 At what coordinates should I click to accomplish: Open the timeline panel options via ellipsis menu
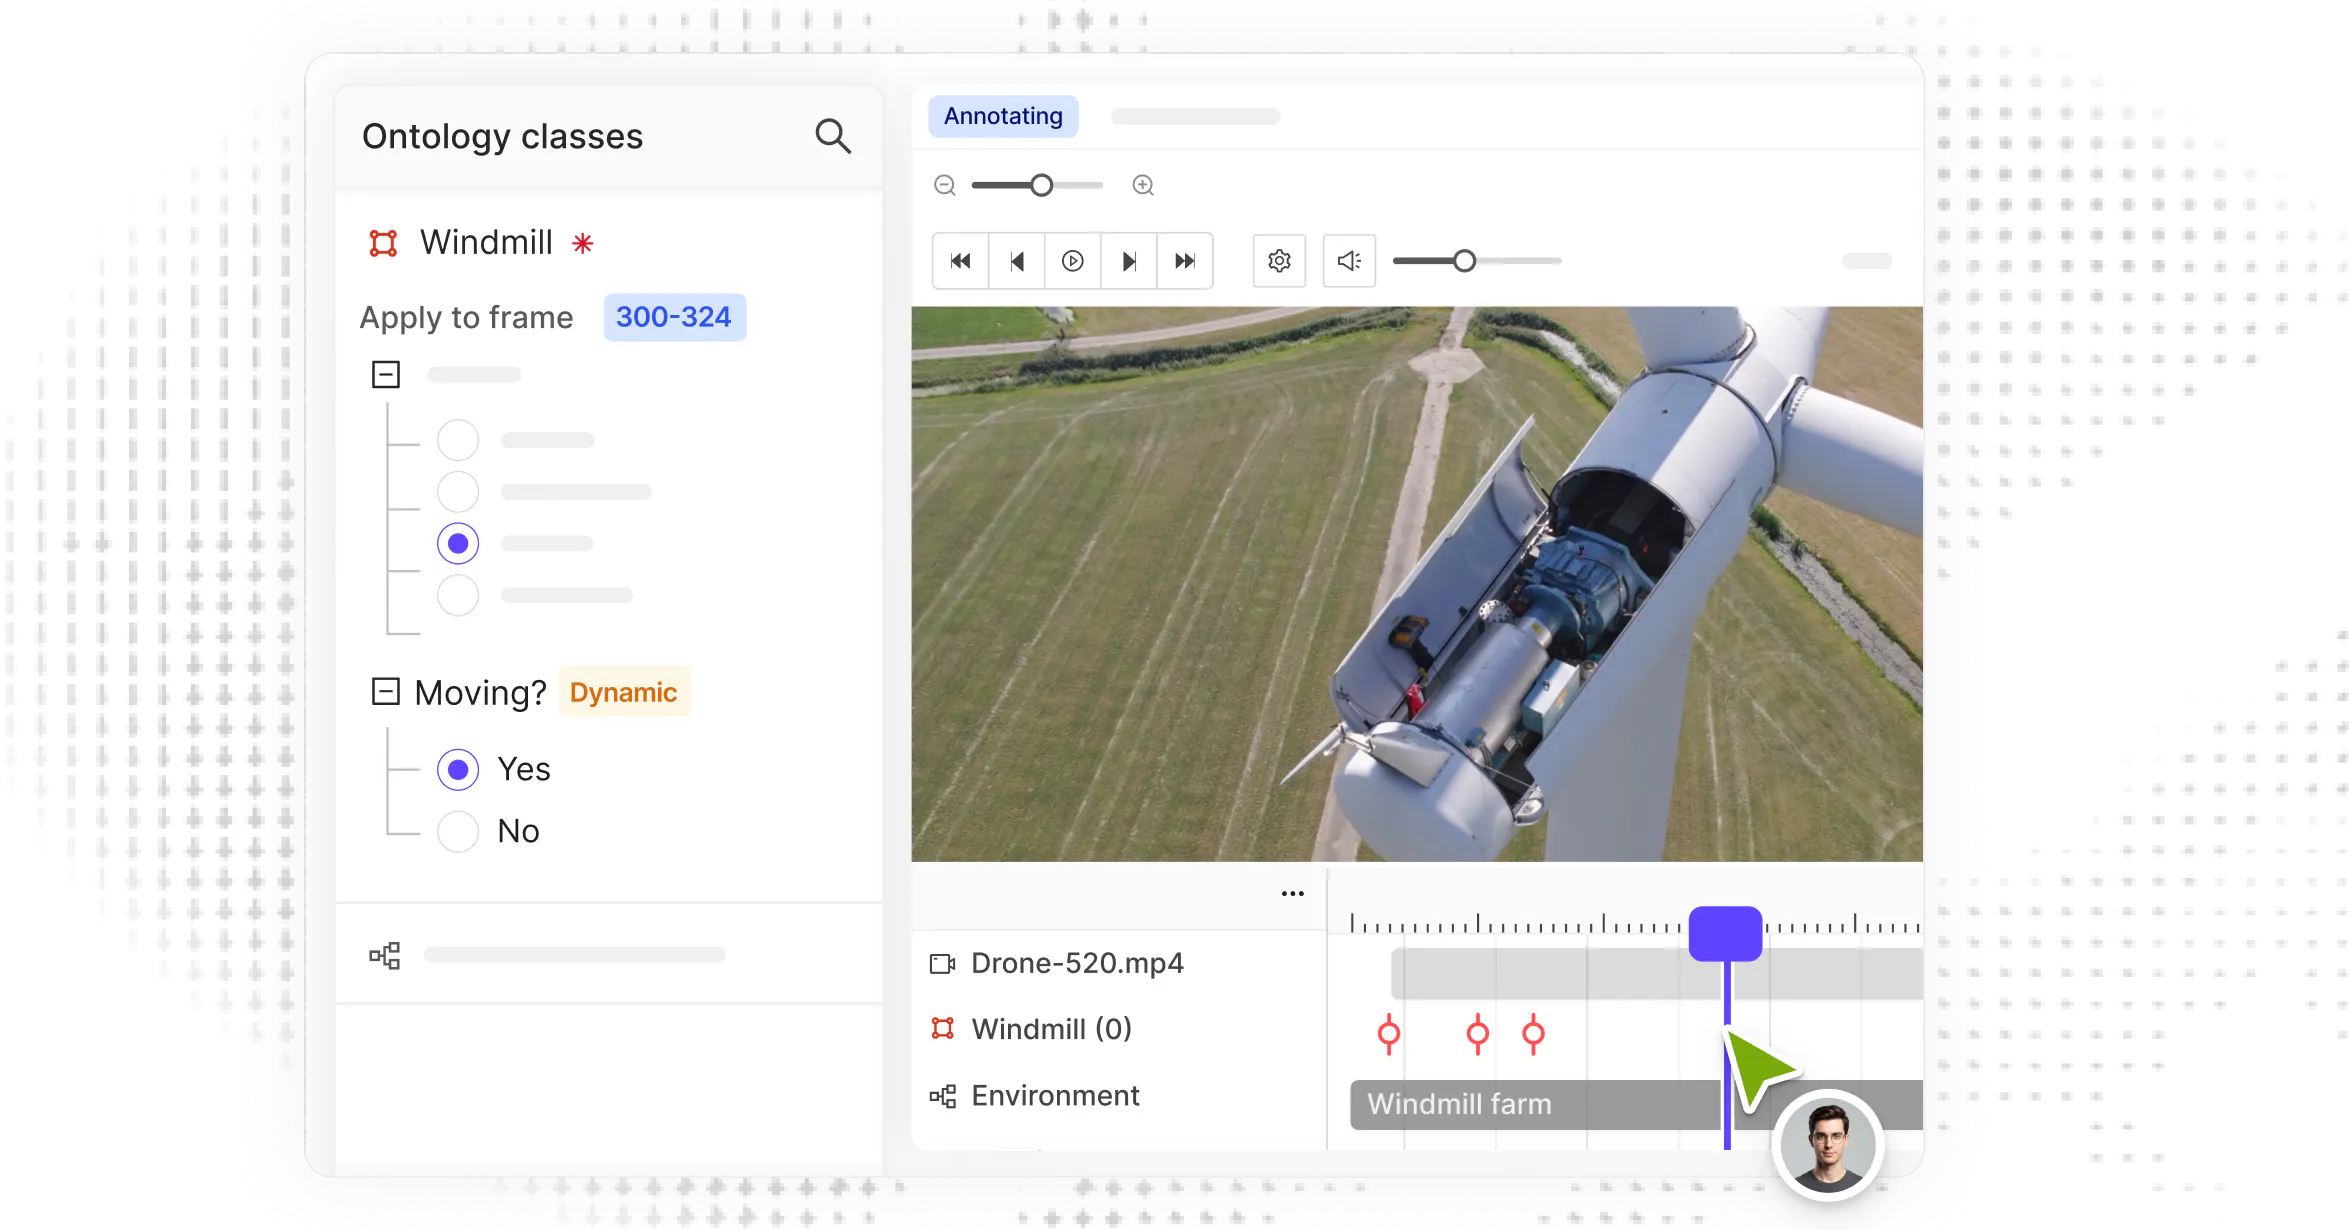click(x=1292, y=893)
